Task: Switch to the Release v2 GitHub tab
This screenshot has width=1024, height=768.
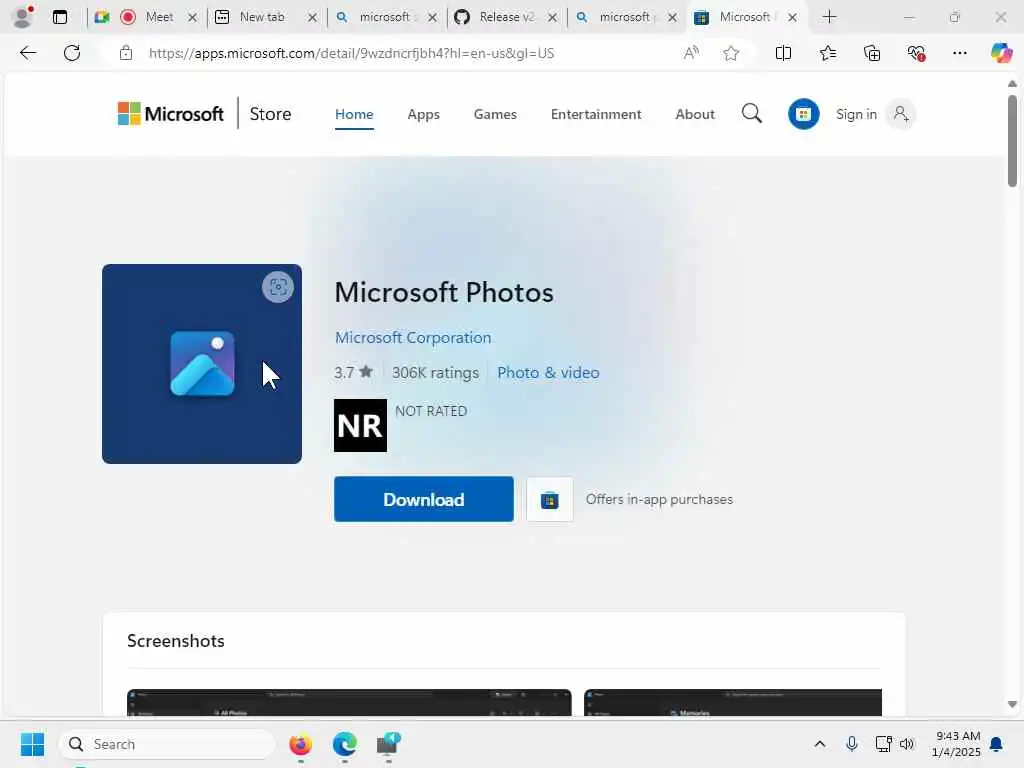Action: (506, 17)
